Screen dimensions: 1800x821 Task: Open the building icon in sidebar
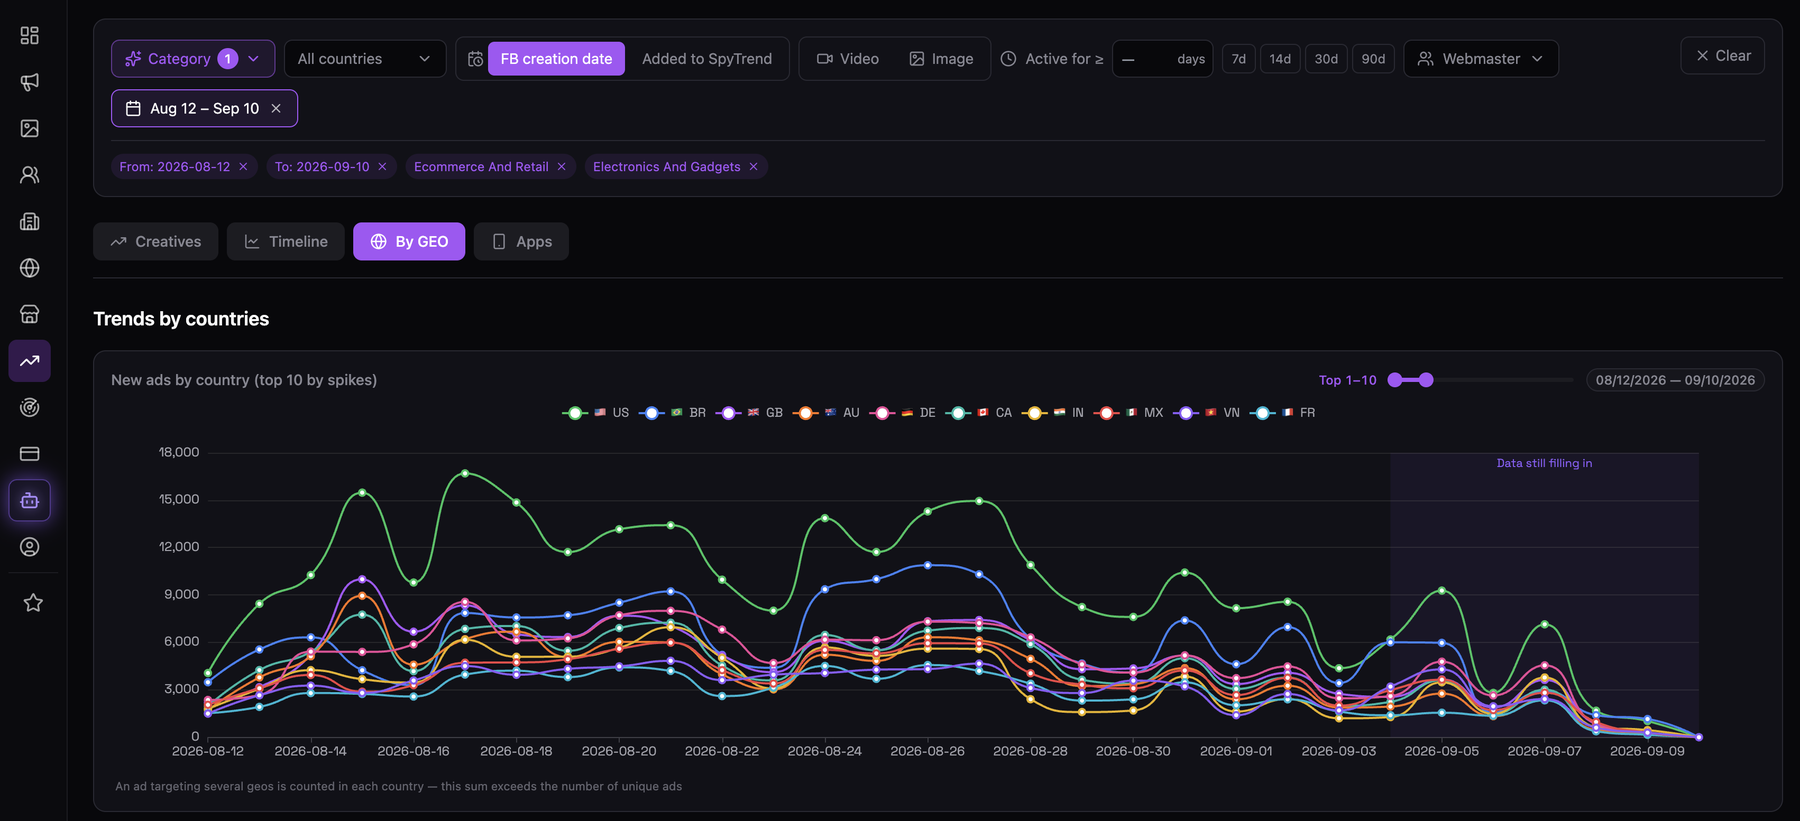30,221
